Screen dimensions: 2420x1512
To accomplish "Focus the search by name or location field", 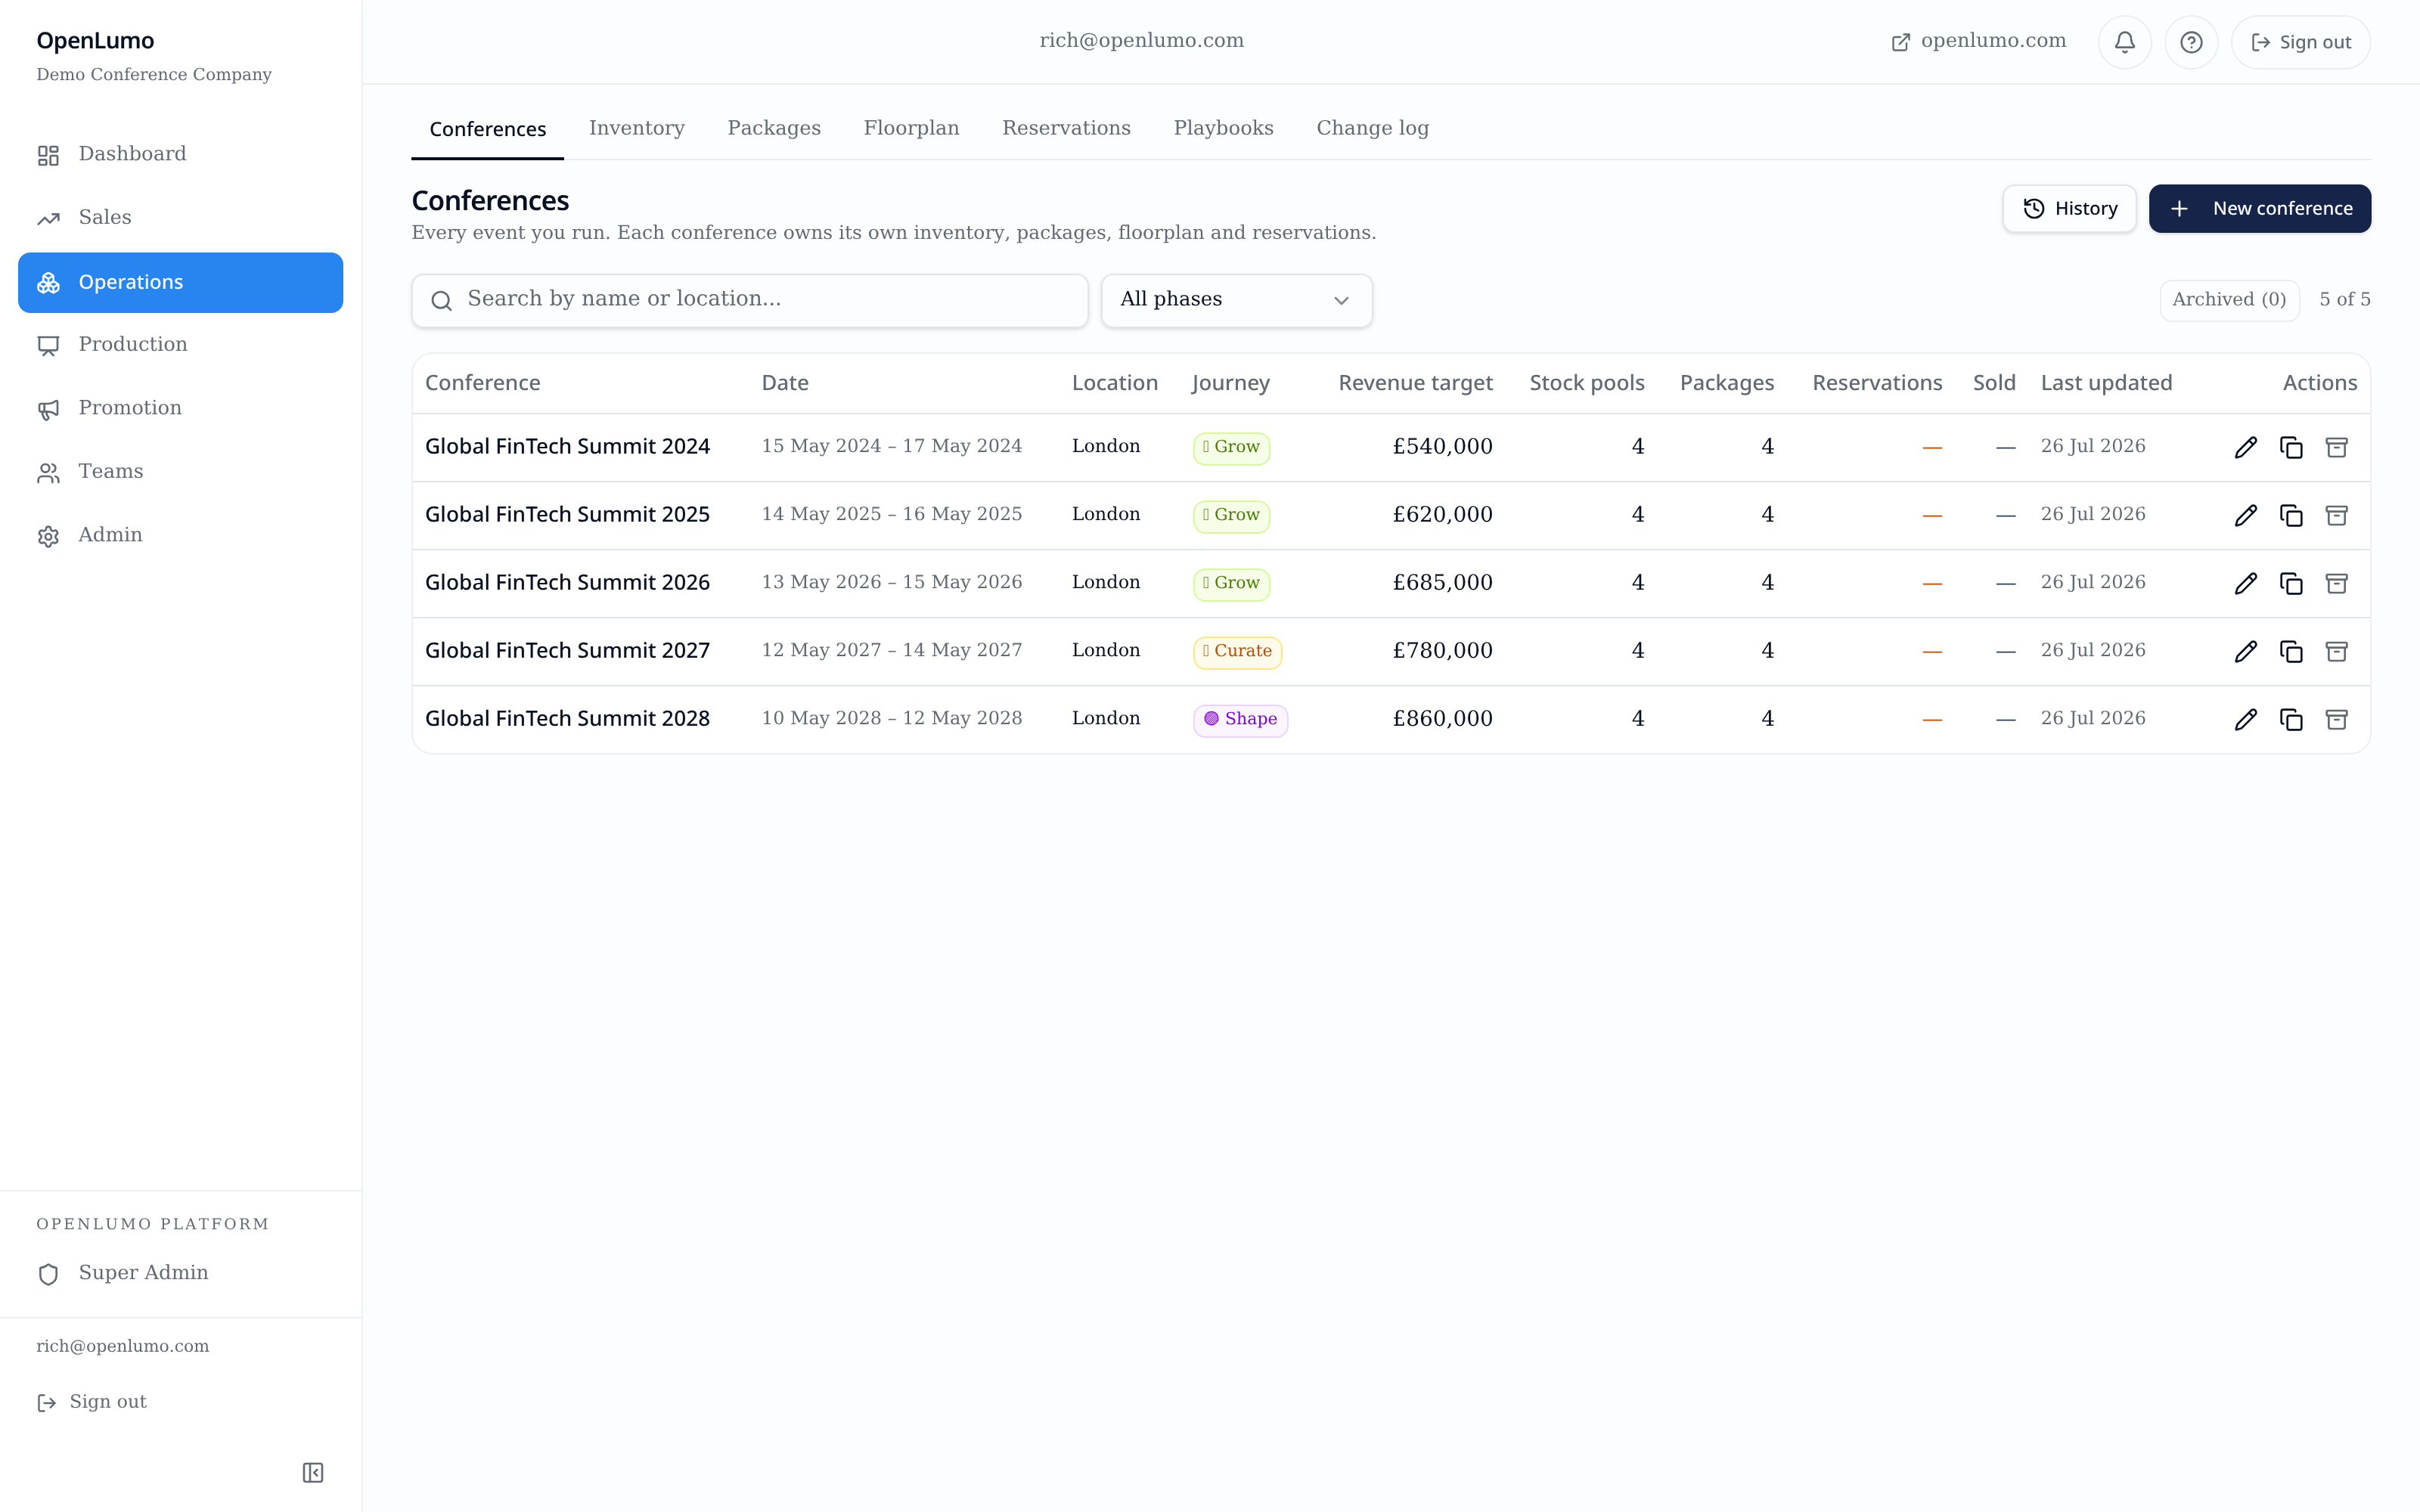I will tap(750, 300).
